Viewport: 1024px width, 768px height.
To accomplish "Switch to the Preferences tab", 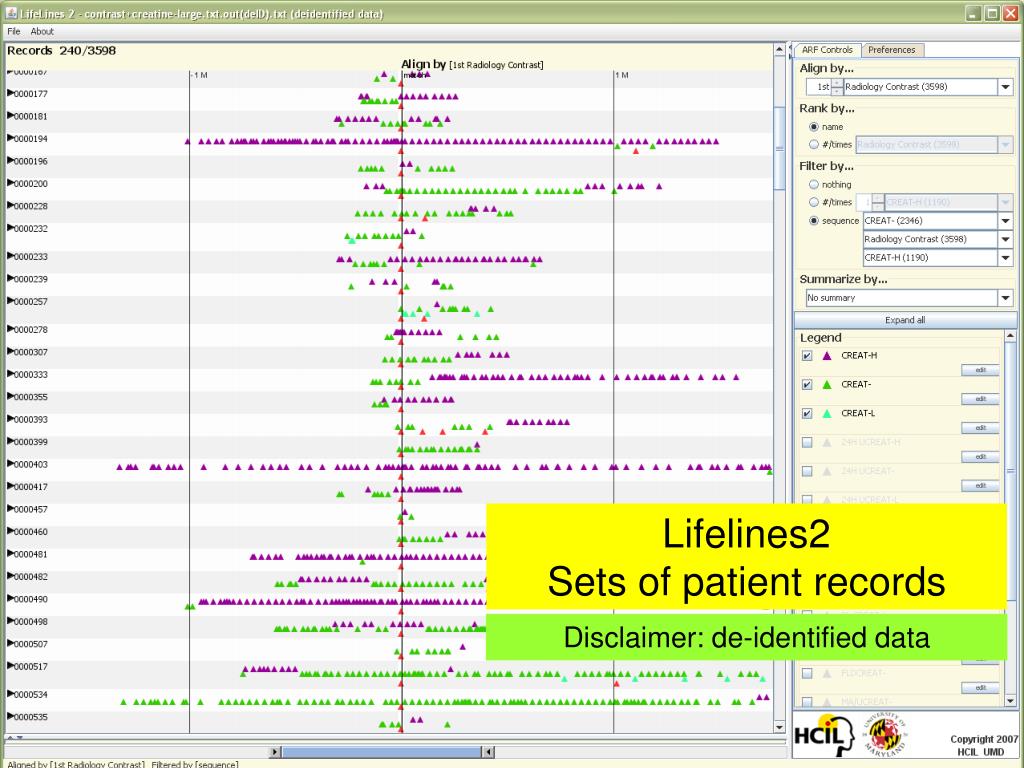I will click(891, 50).
